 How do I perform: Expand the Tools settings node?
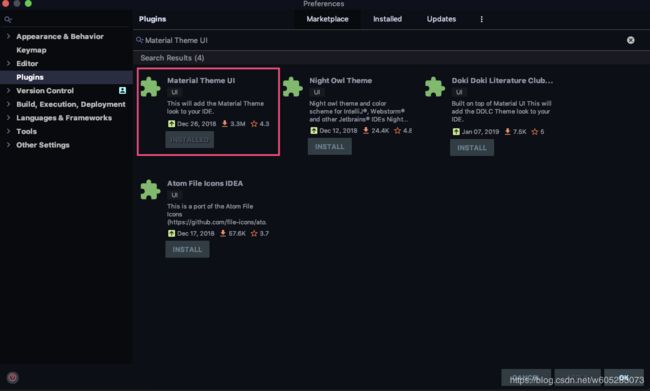(x=8, y=131)
